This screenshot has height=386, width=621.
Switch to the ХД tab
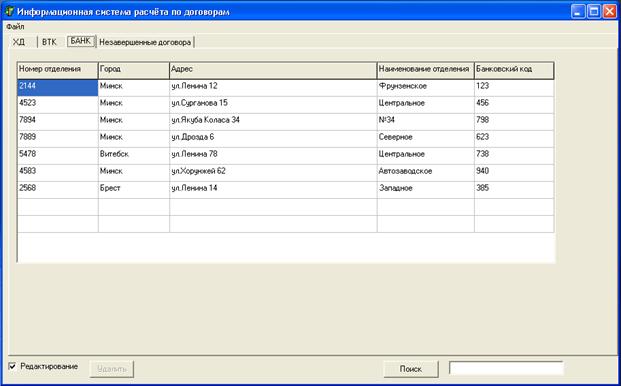pos(19,42)
